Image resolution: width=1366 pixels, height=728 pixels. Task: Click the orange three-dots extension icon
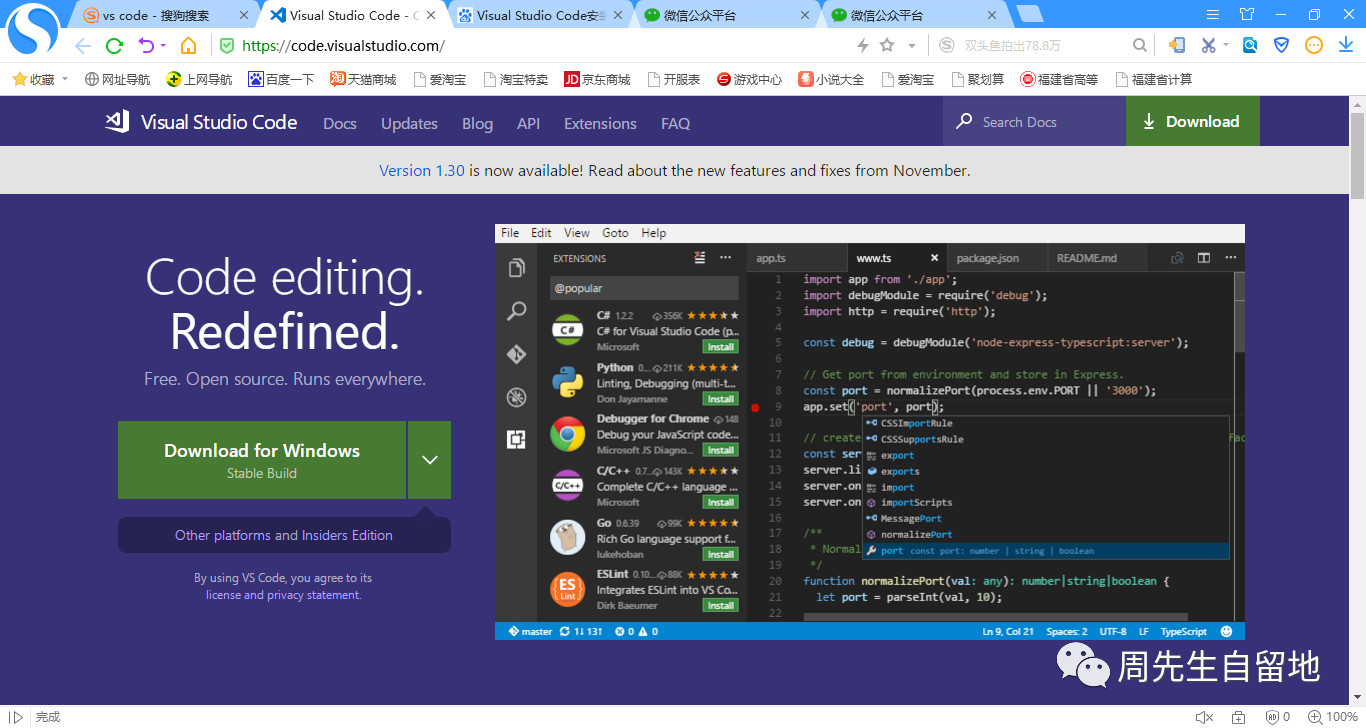[1314, 46]
